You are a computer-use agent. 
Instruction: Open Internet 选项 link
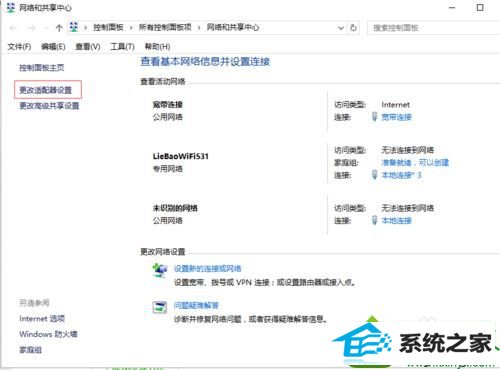point(42,319)
